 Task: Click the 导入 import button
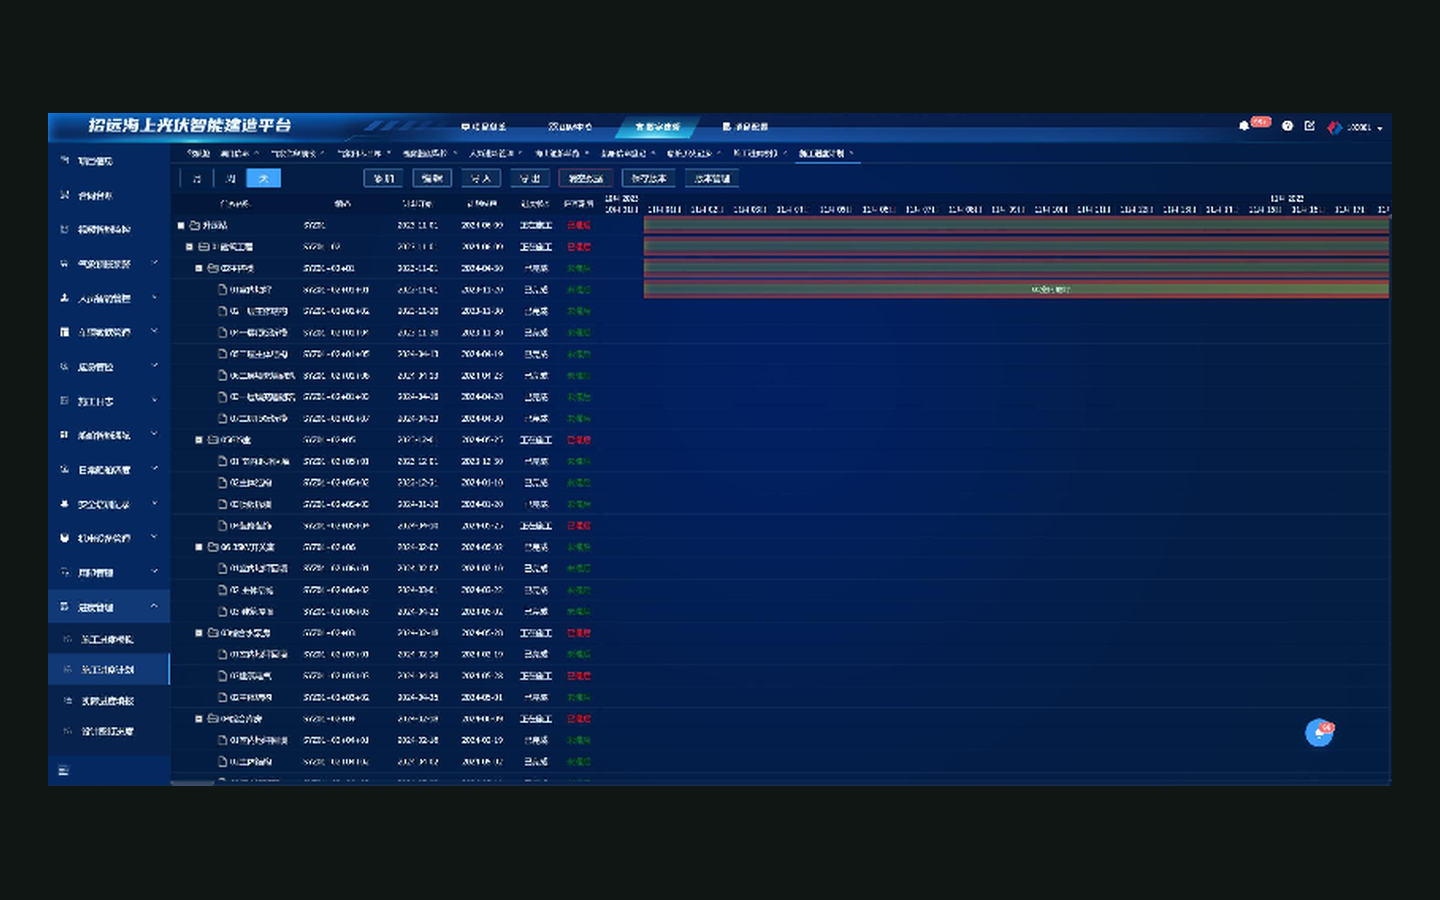pyautogui.click(x=480, y=178)
